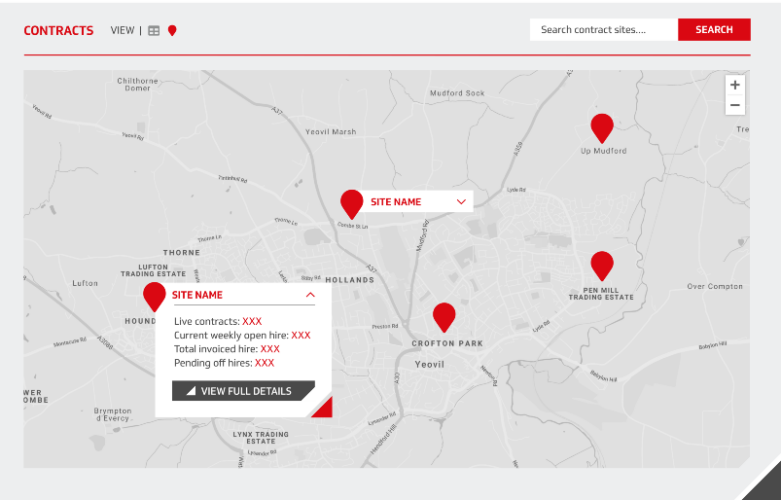Select the CONTRACTS heading tab

coord(58,31)
